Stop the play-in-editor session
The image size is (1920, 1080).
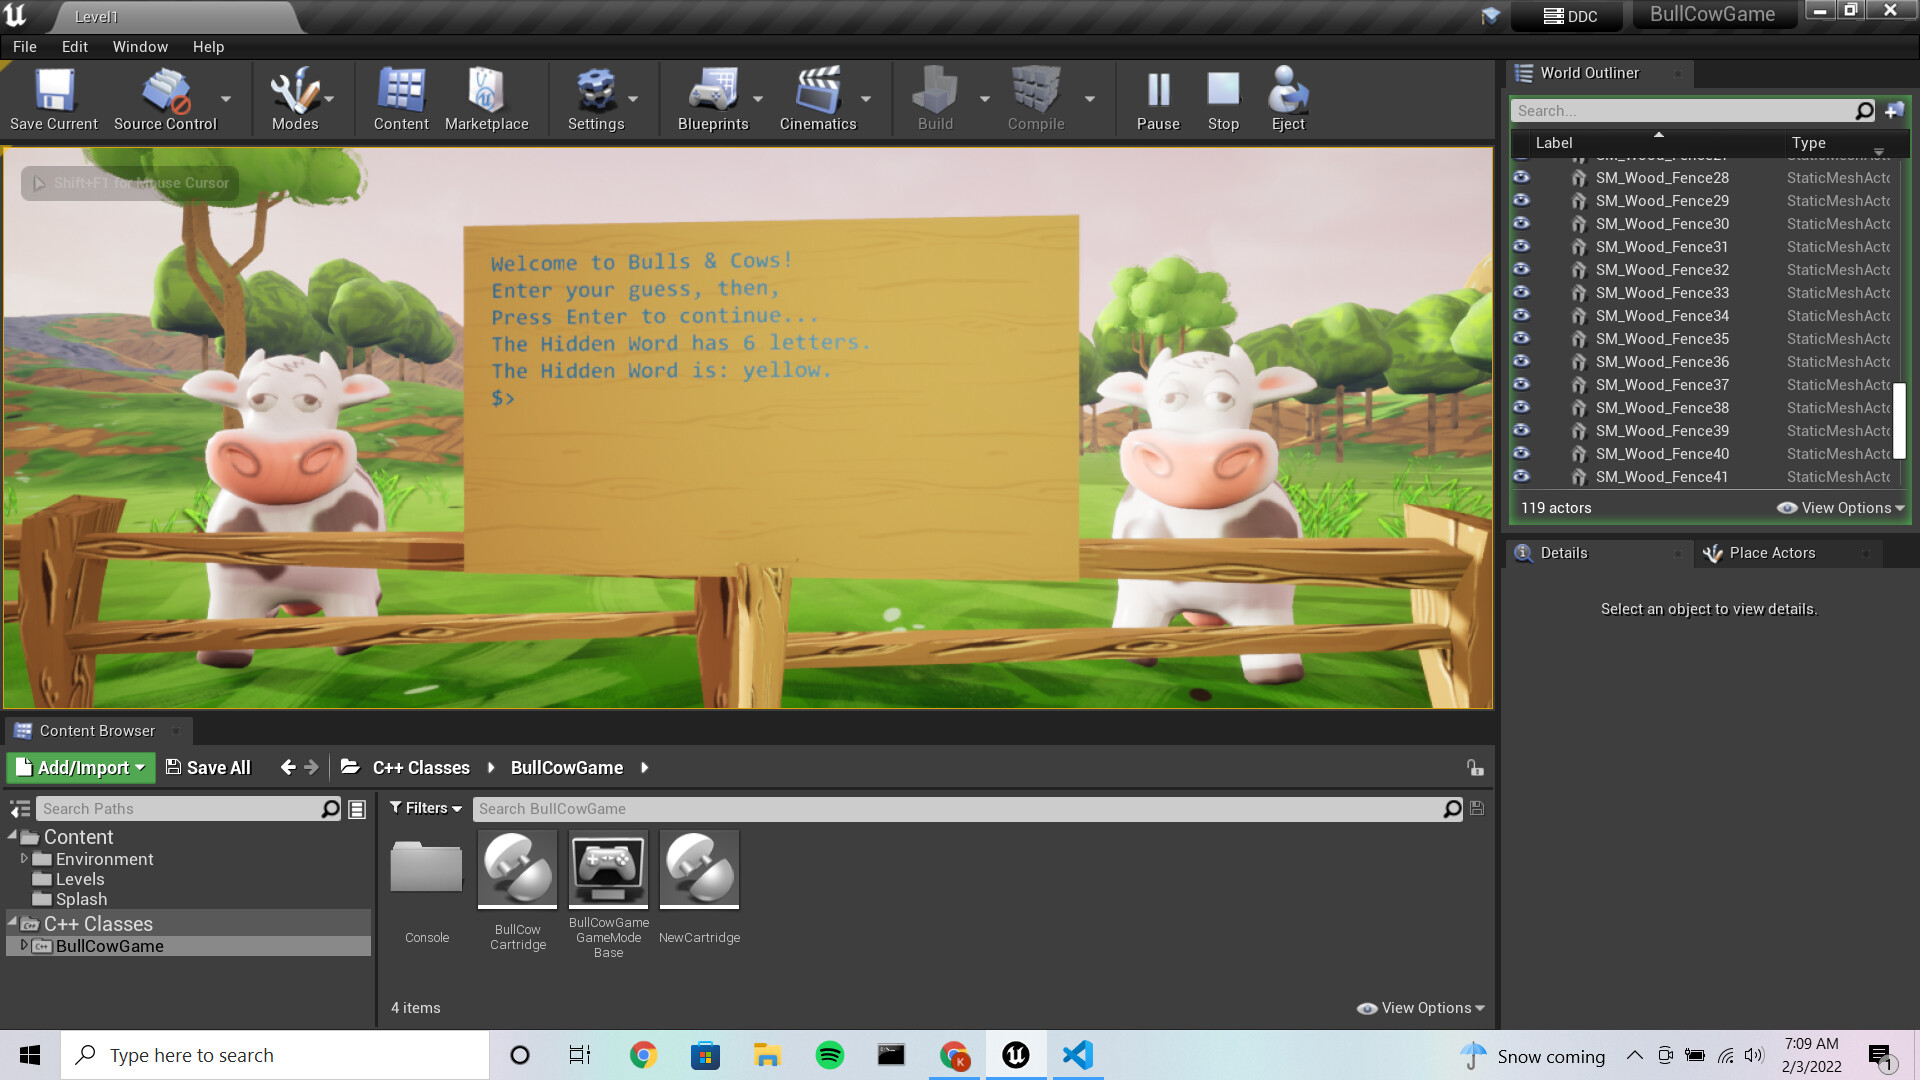(x=1223, y=99)
